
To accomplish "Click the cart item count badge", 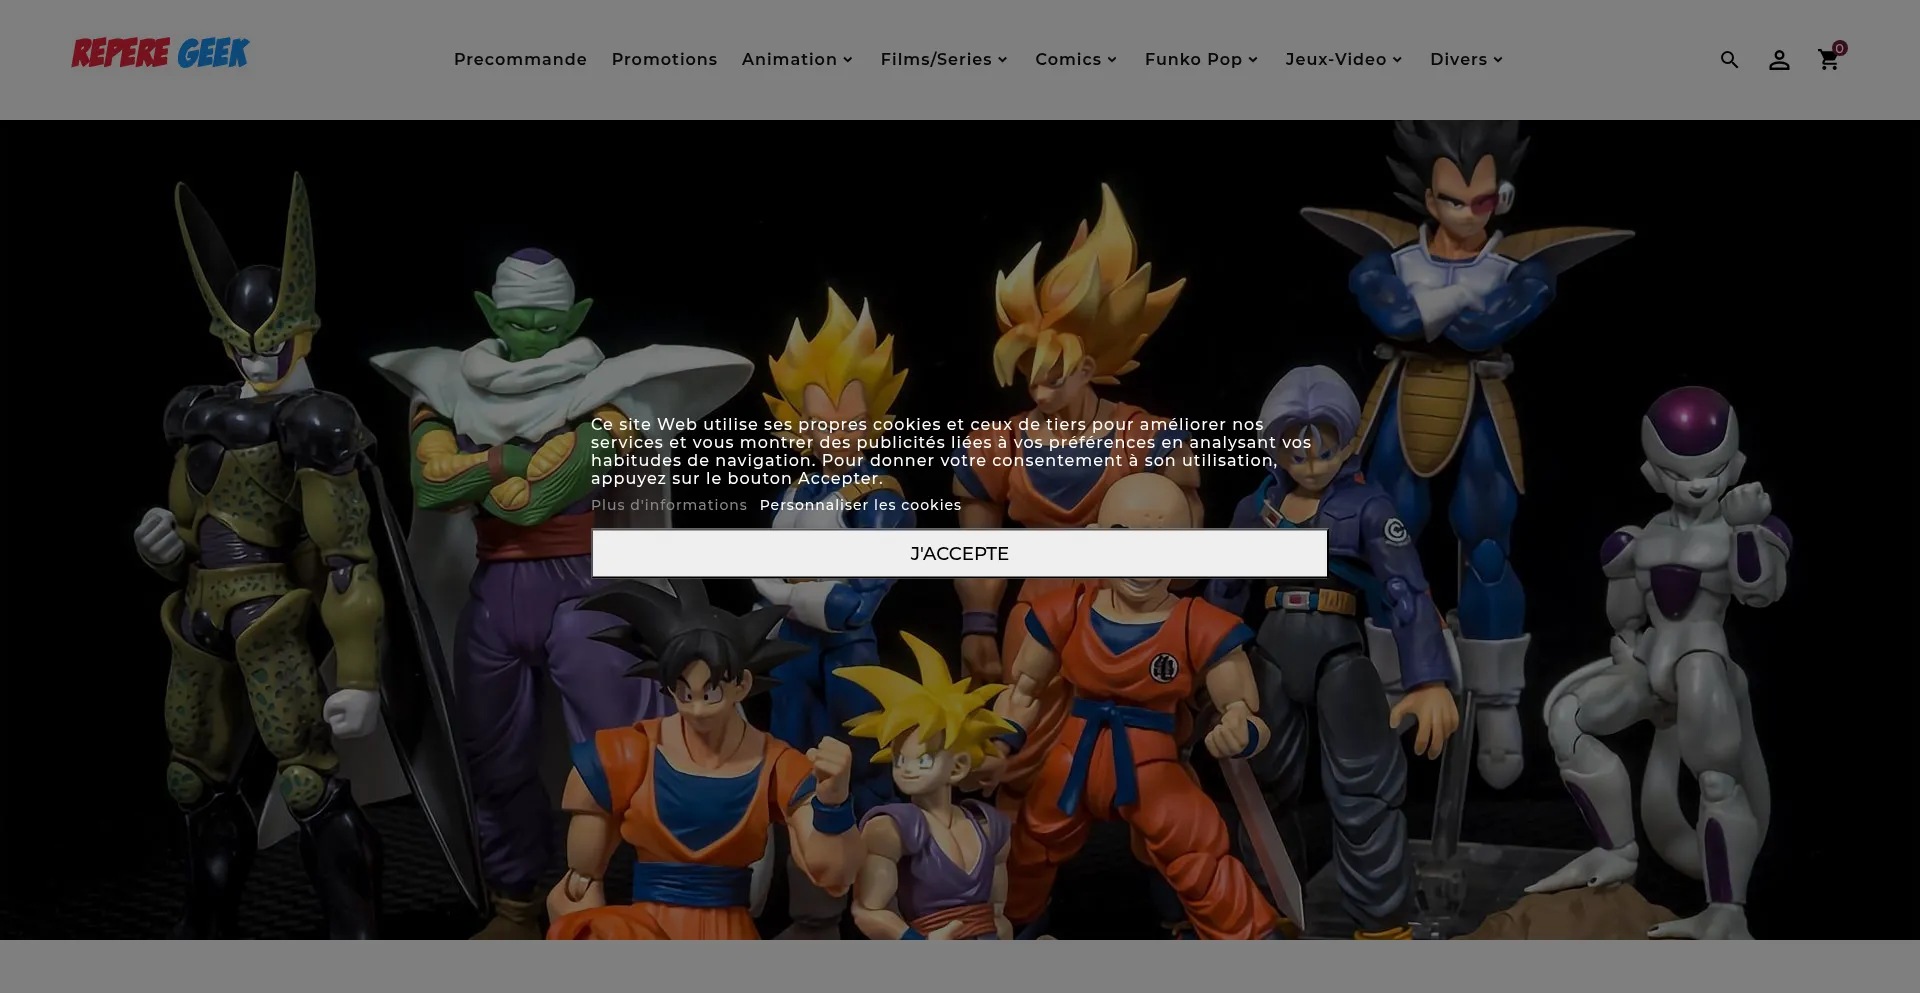I will [x=1840, y=48].
